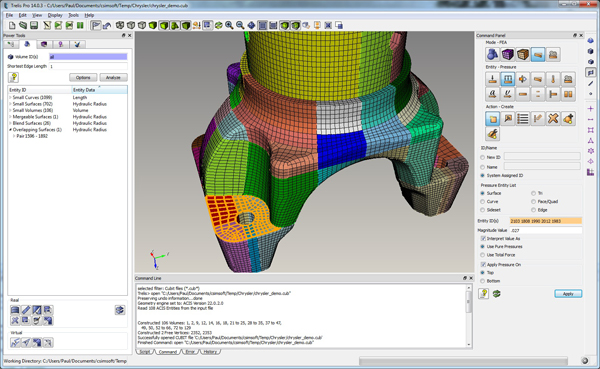Select the Curve radio button
Screen dimensions: 600x369
(483, 202)
